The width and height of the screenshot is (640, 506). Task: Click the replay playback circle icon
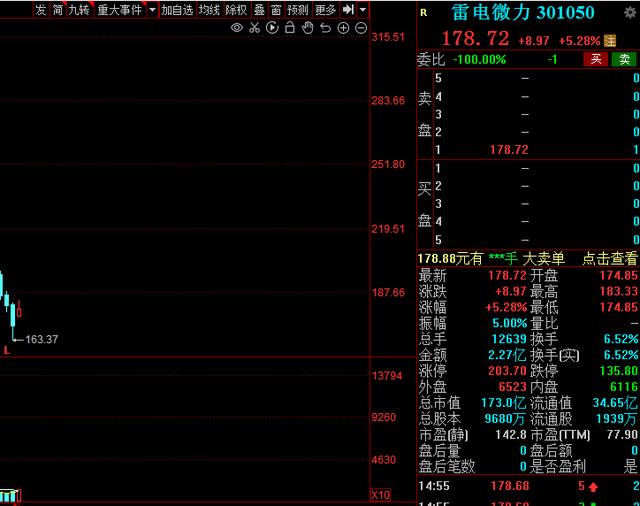(x=272, y=28)
